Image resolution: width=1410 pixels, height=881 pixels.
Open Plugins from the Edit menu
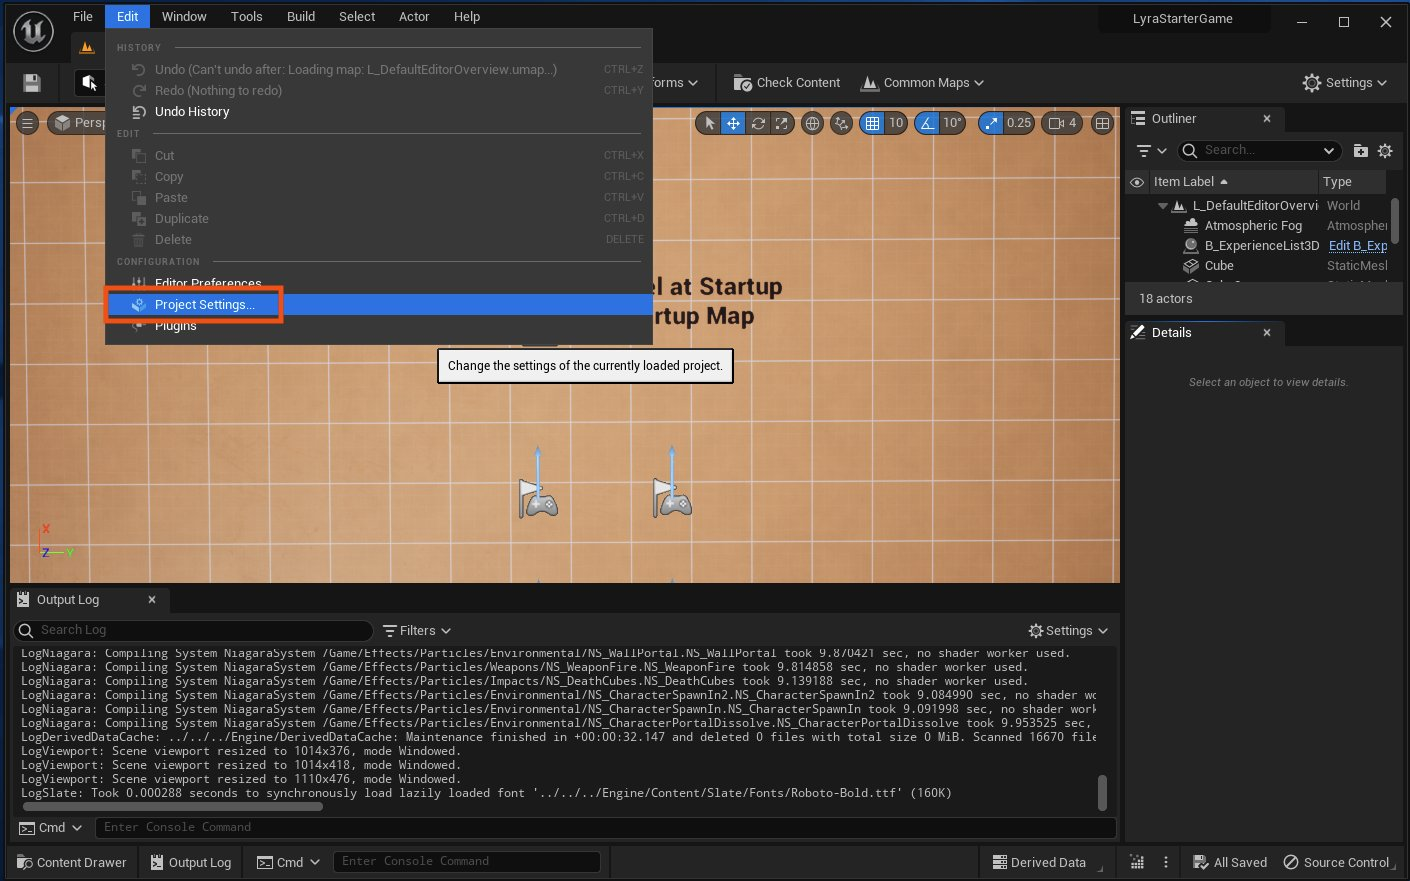tap(379, 326)
